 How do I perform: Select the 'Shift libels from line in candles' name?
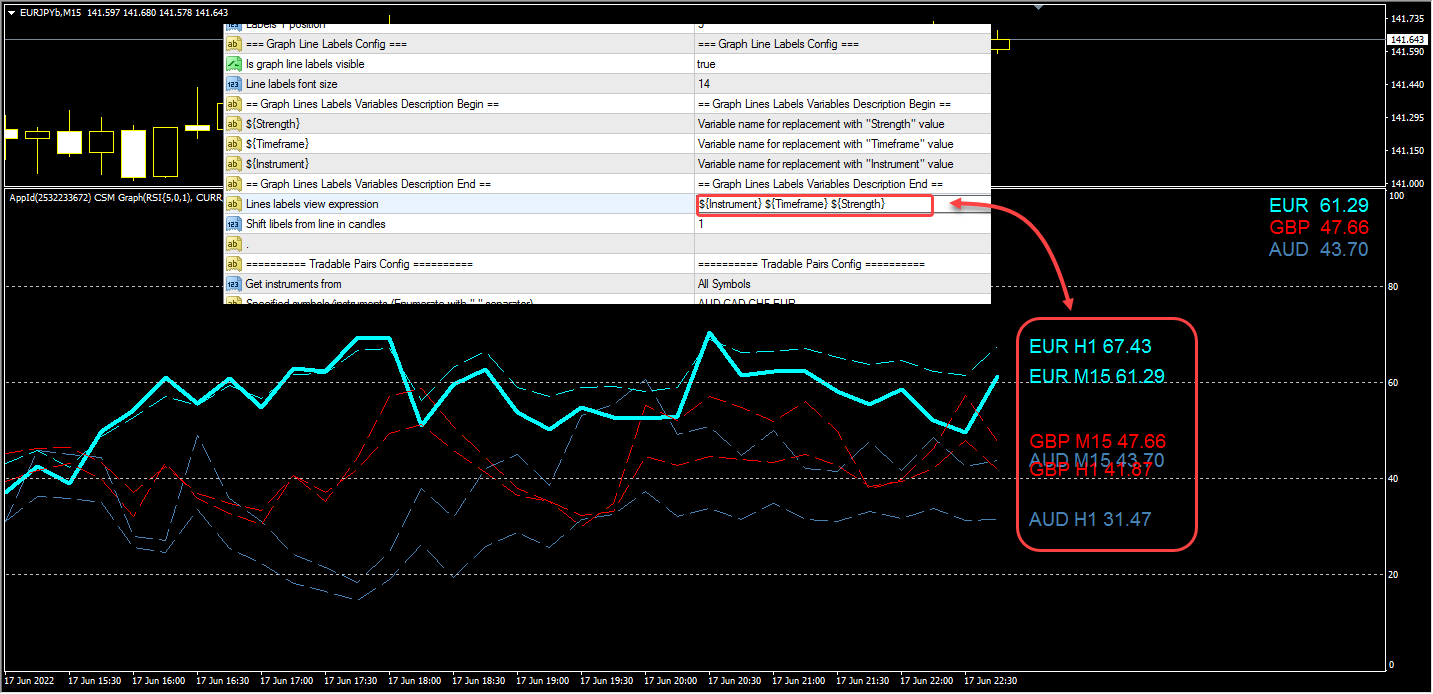click(x=315, y=224)
